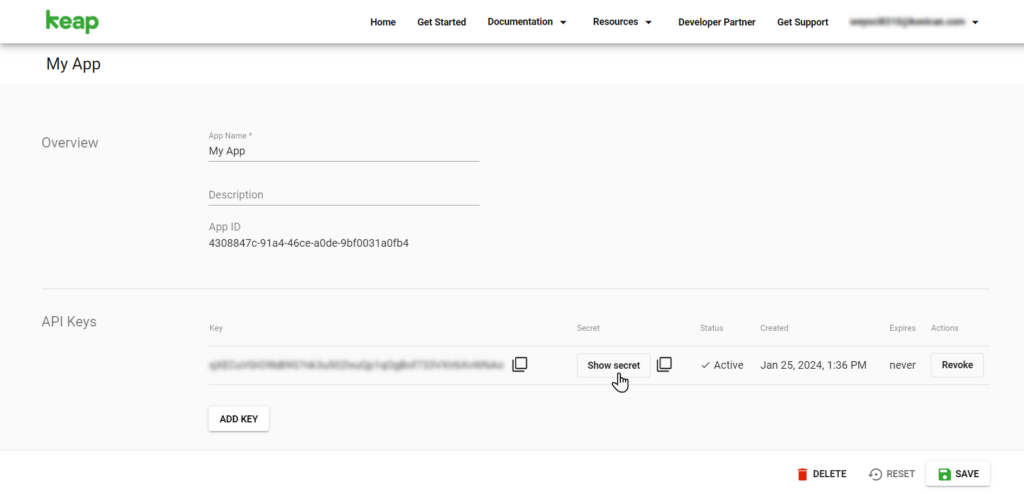The height and width of the screenshot is (494, 1024).
Task: Go to Home in the navigation bar
Action: 383,22
